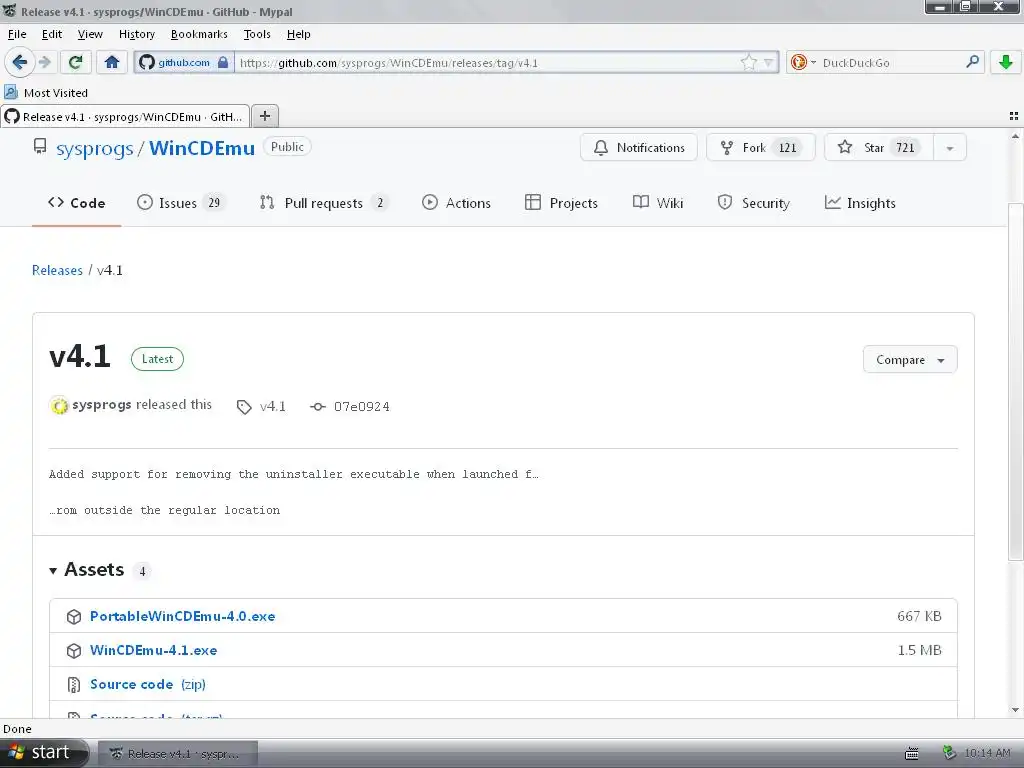Screen dimensions: 1024x768
Task: Open downloads with green arrow icon
Action: click(1006, 62)
